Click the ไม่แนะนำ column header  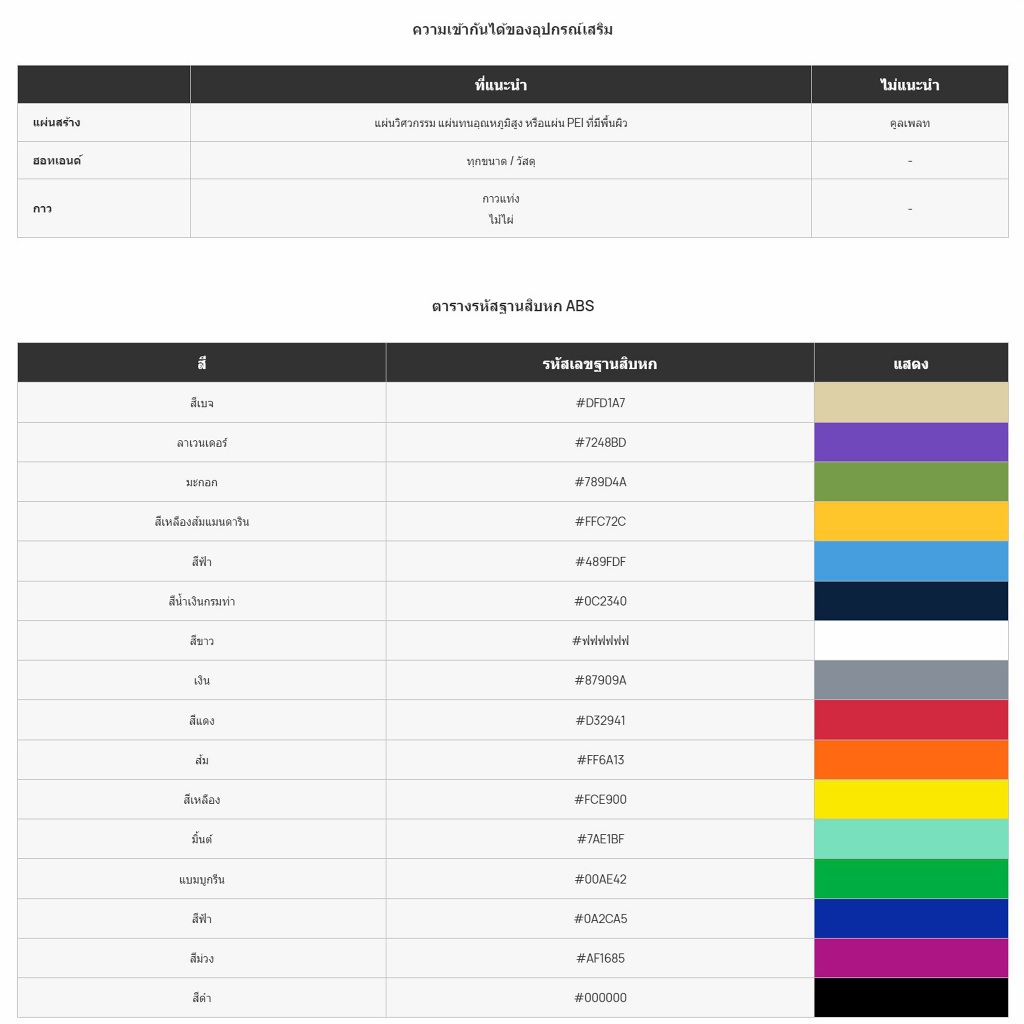click(909, 85)
